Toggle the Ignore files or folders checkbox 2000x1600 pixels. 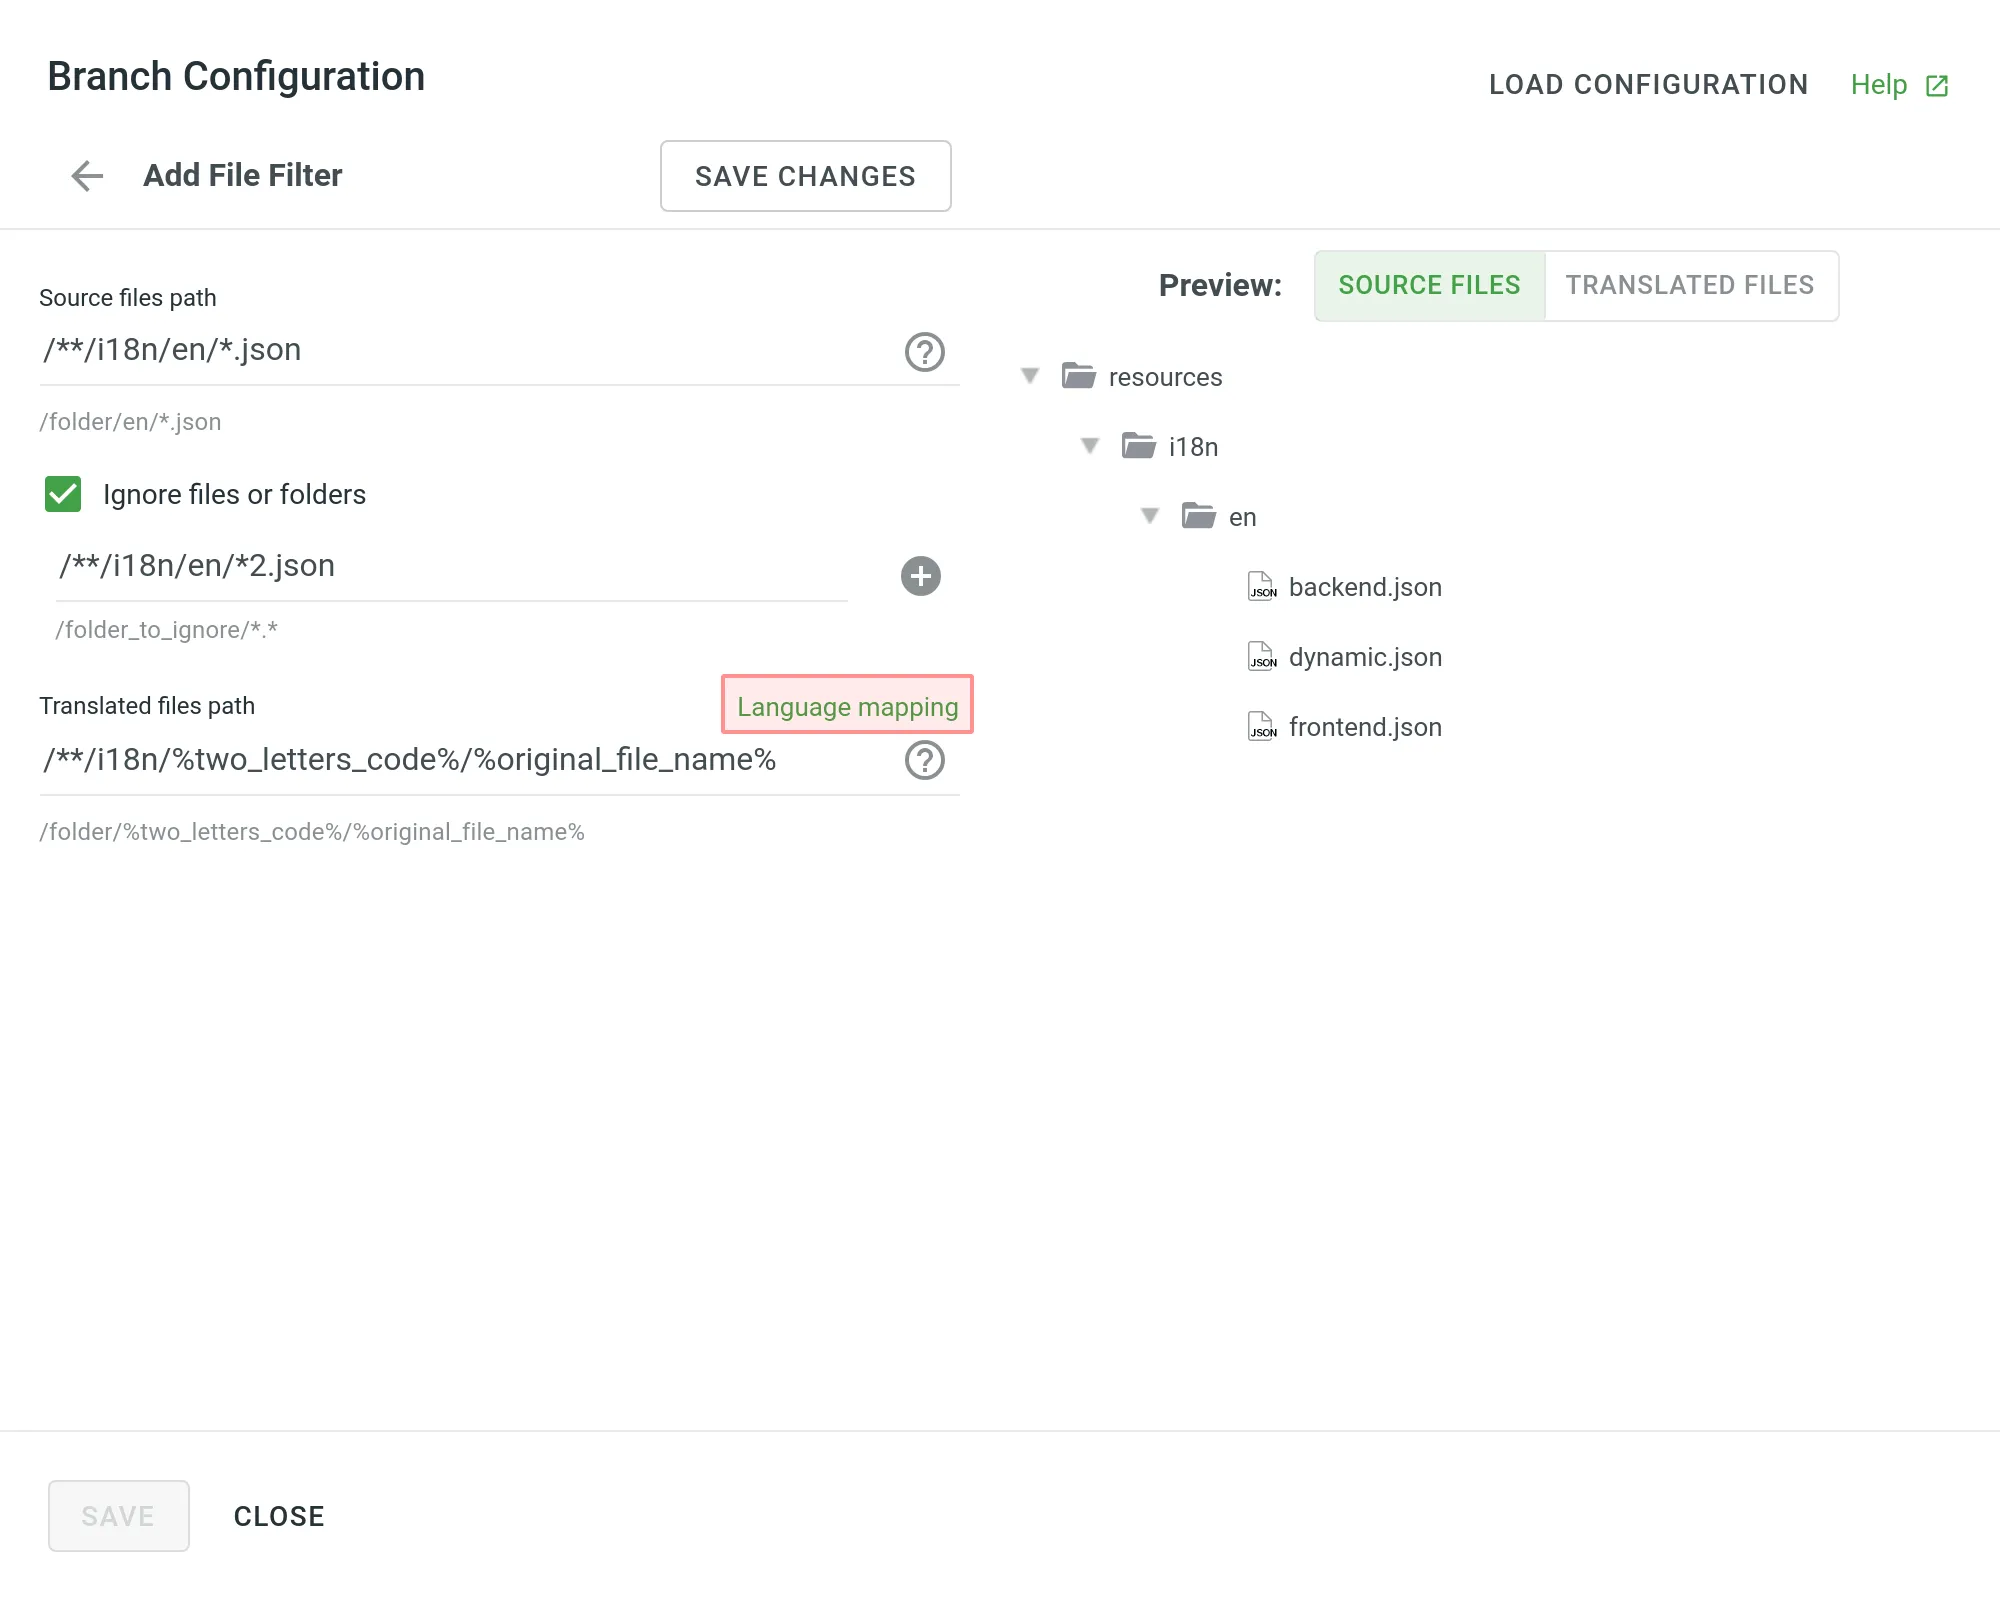pos(62,493)
